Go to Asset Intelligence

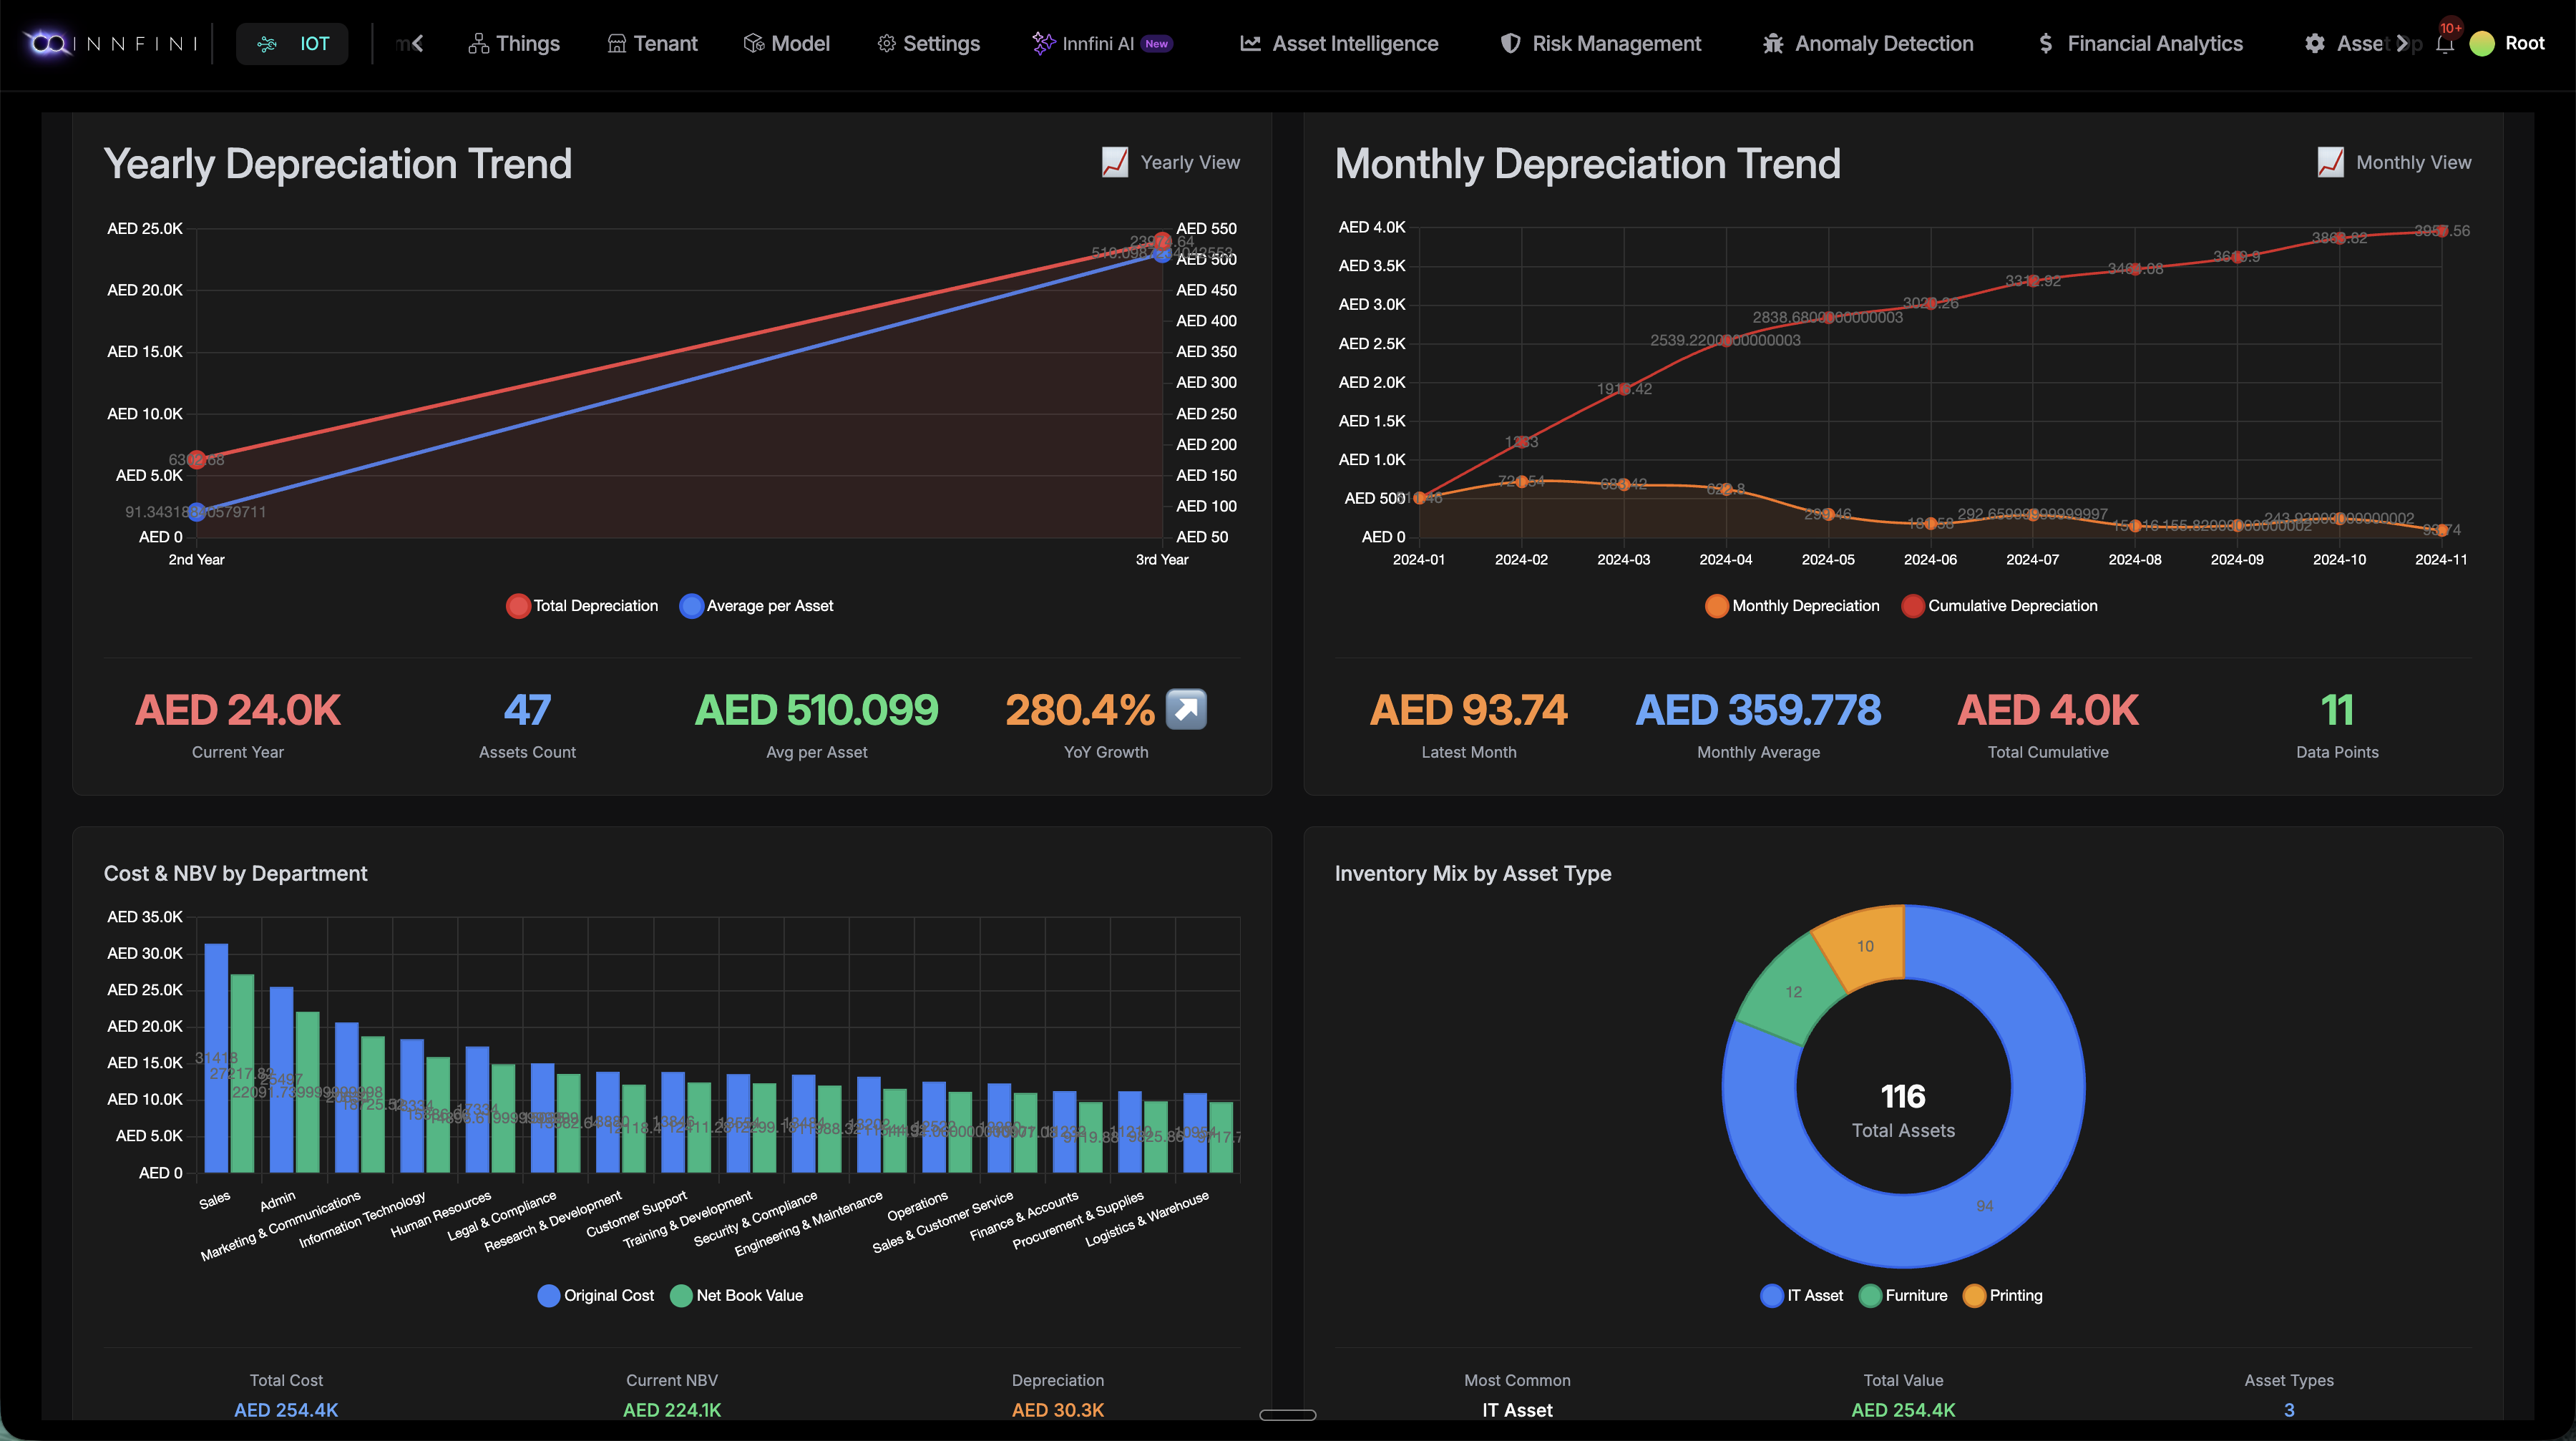[x=1339, y=43]
